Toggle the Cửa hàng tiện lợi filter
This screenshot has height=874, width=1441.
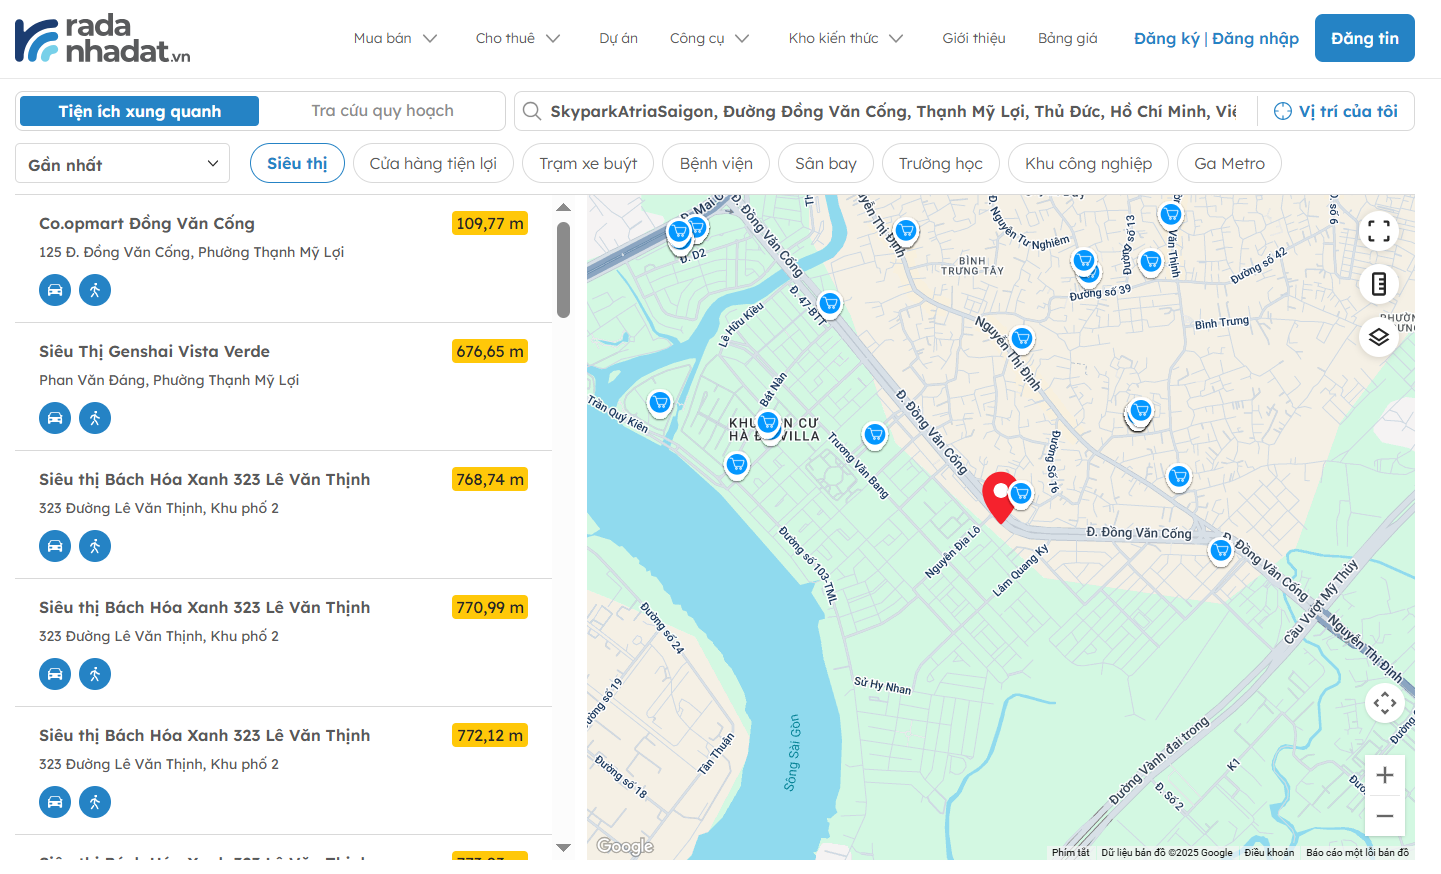click(x=433, y=163)
